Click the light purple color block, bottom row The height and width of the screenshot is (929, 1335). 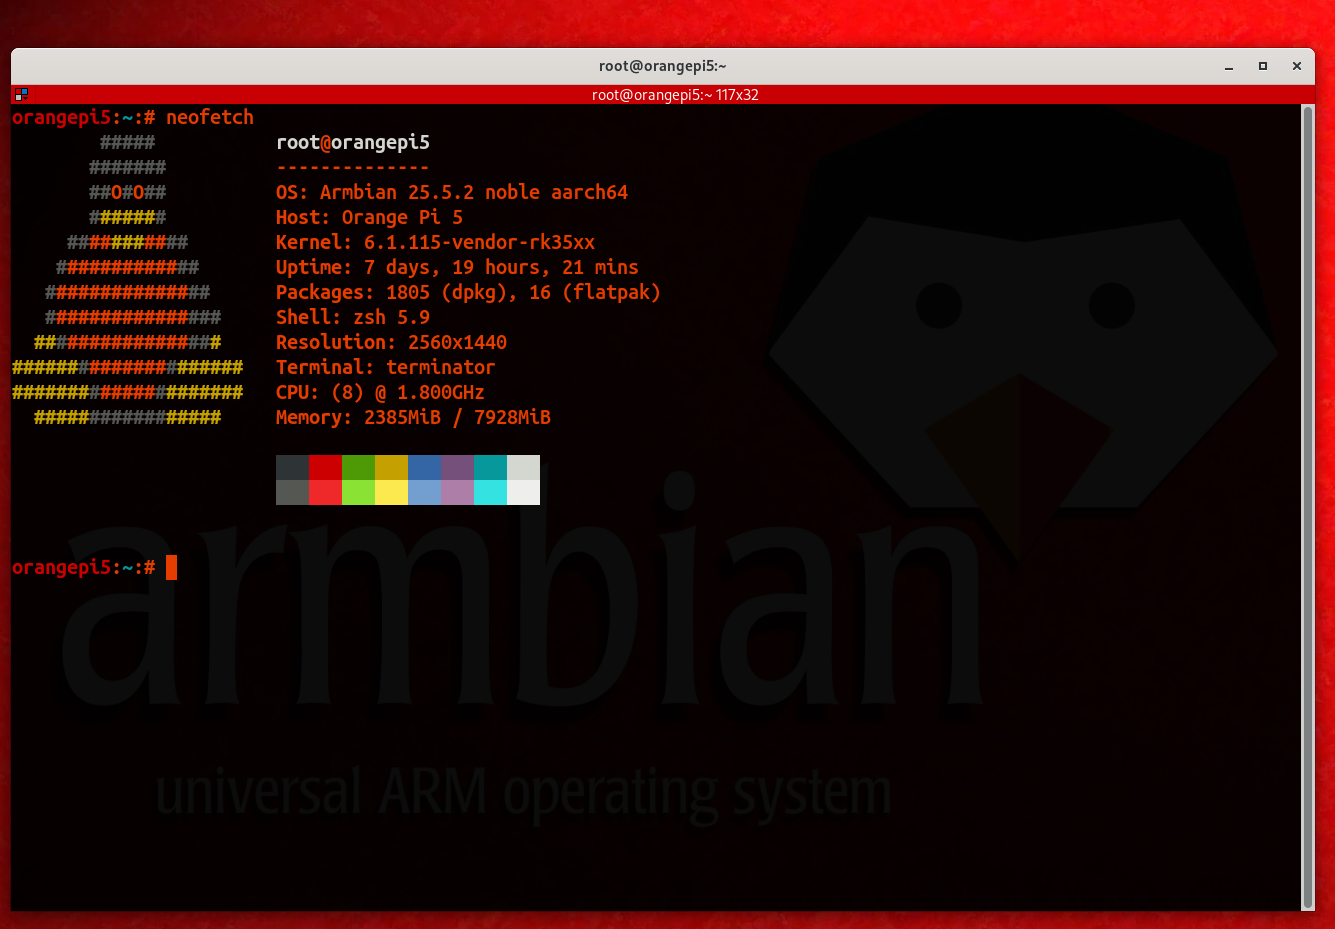point(457,492)
